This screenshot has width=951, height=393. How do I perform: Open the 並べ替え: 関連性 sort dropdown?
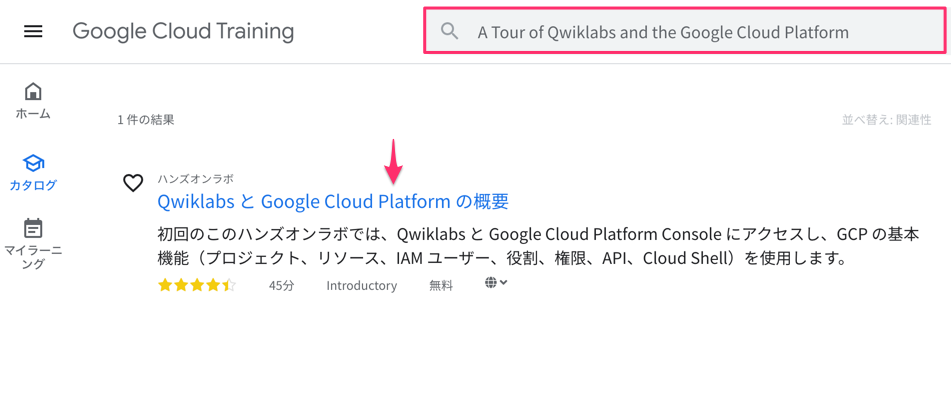point(886,119)
